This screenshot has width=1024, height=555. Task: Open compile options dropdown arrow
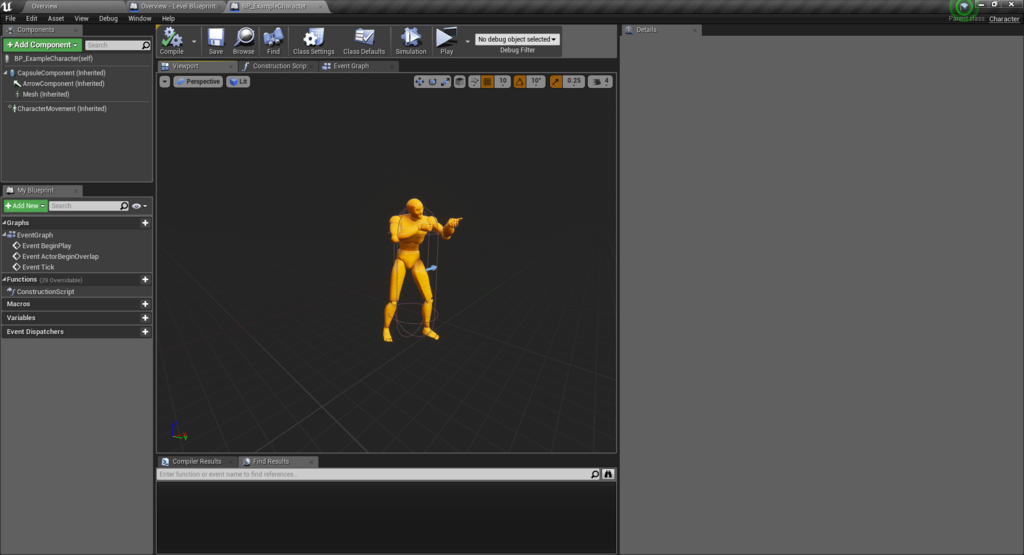click(194, 41)
